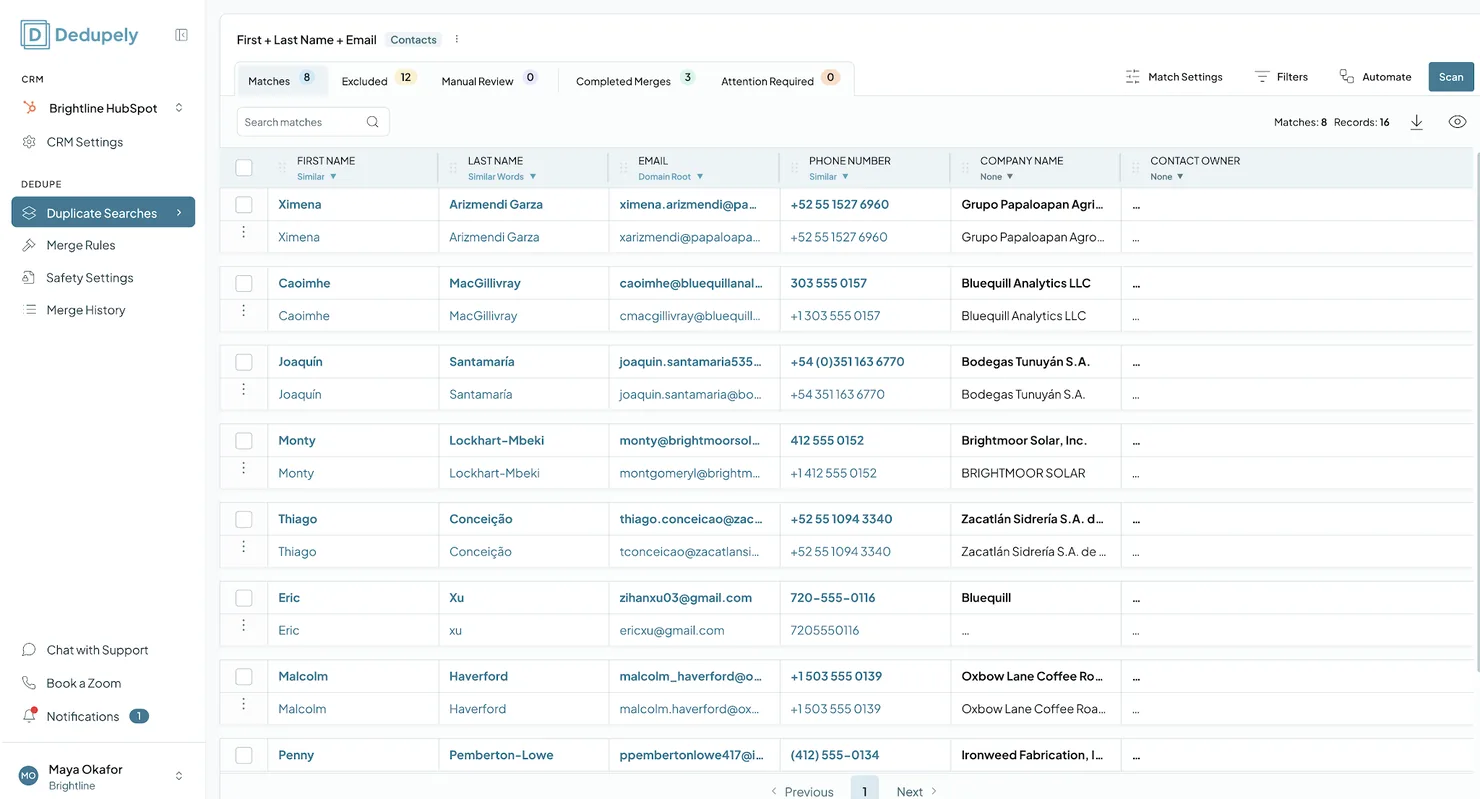Toggle column visibility eye icon
Image resolution: width=1480 pixels, height=799 pixels.
(x=1457, y=122)
